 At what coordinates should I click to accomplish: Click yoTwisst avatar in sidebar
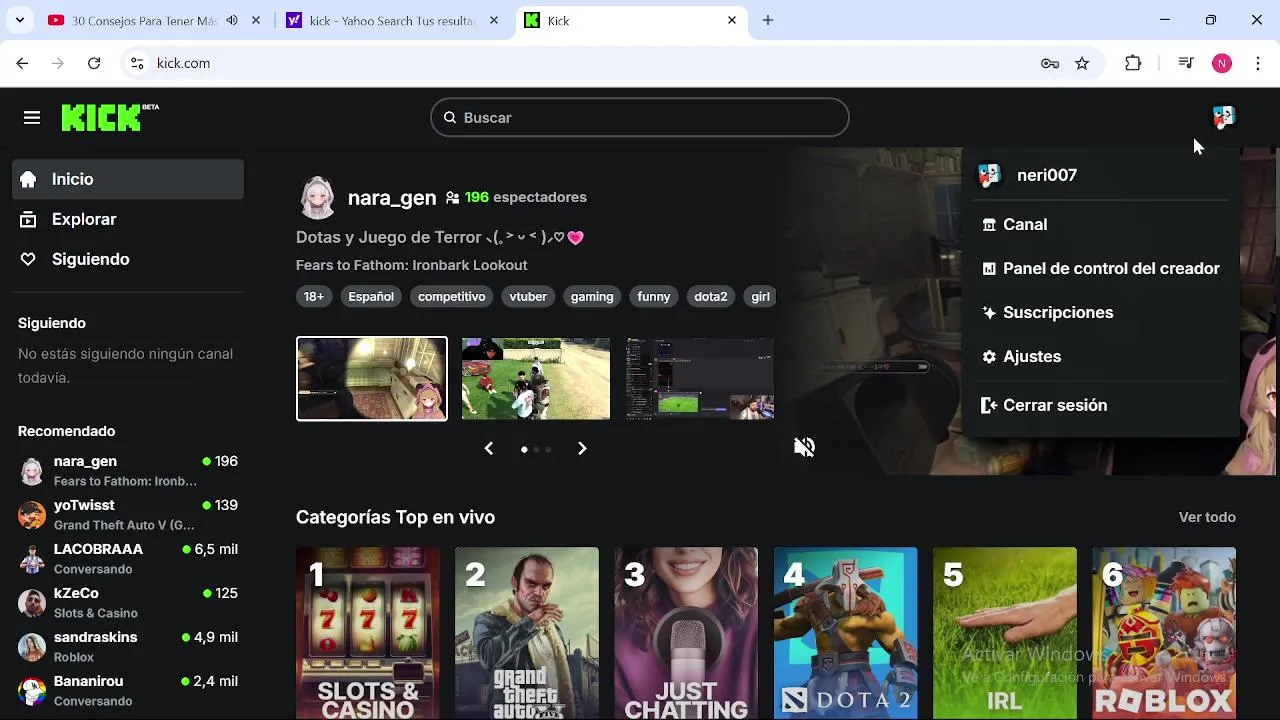click(32, 515)
